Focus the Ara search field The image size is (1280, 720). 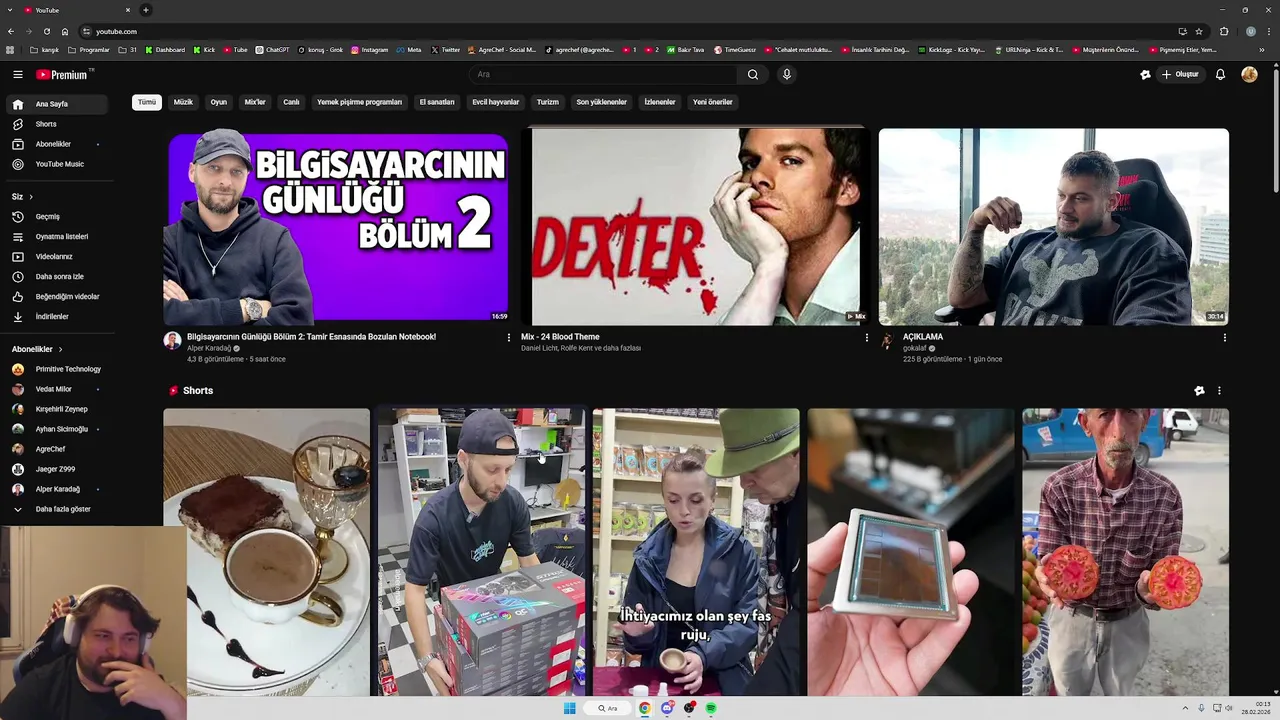[x=605, y=74]
